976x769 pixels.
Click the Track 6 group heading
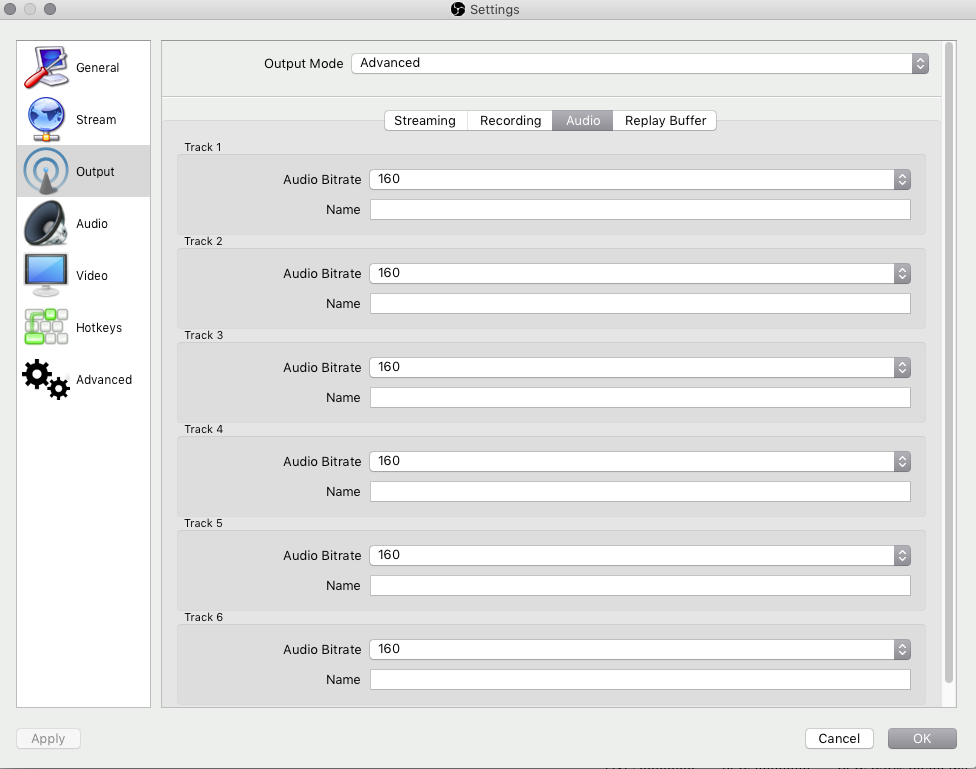(204, 617)
